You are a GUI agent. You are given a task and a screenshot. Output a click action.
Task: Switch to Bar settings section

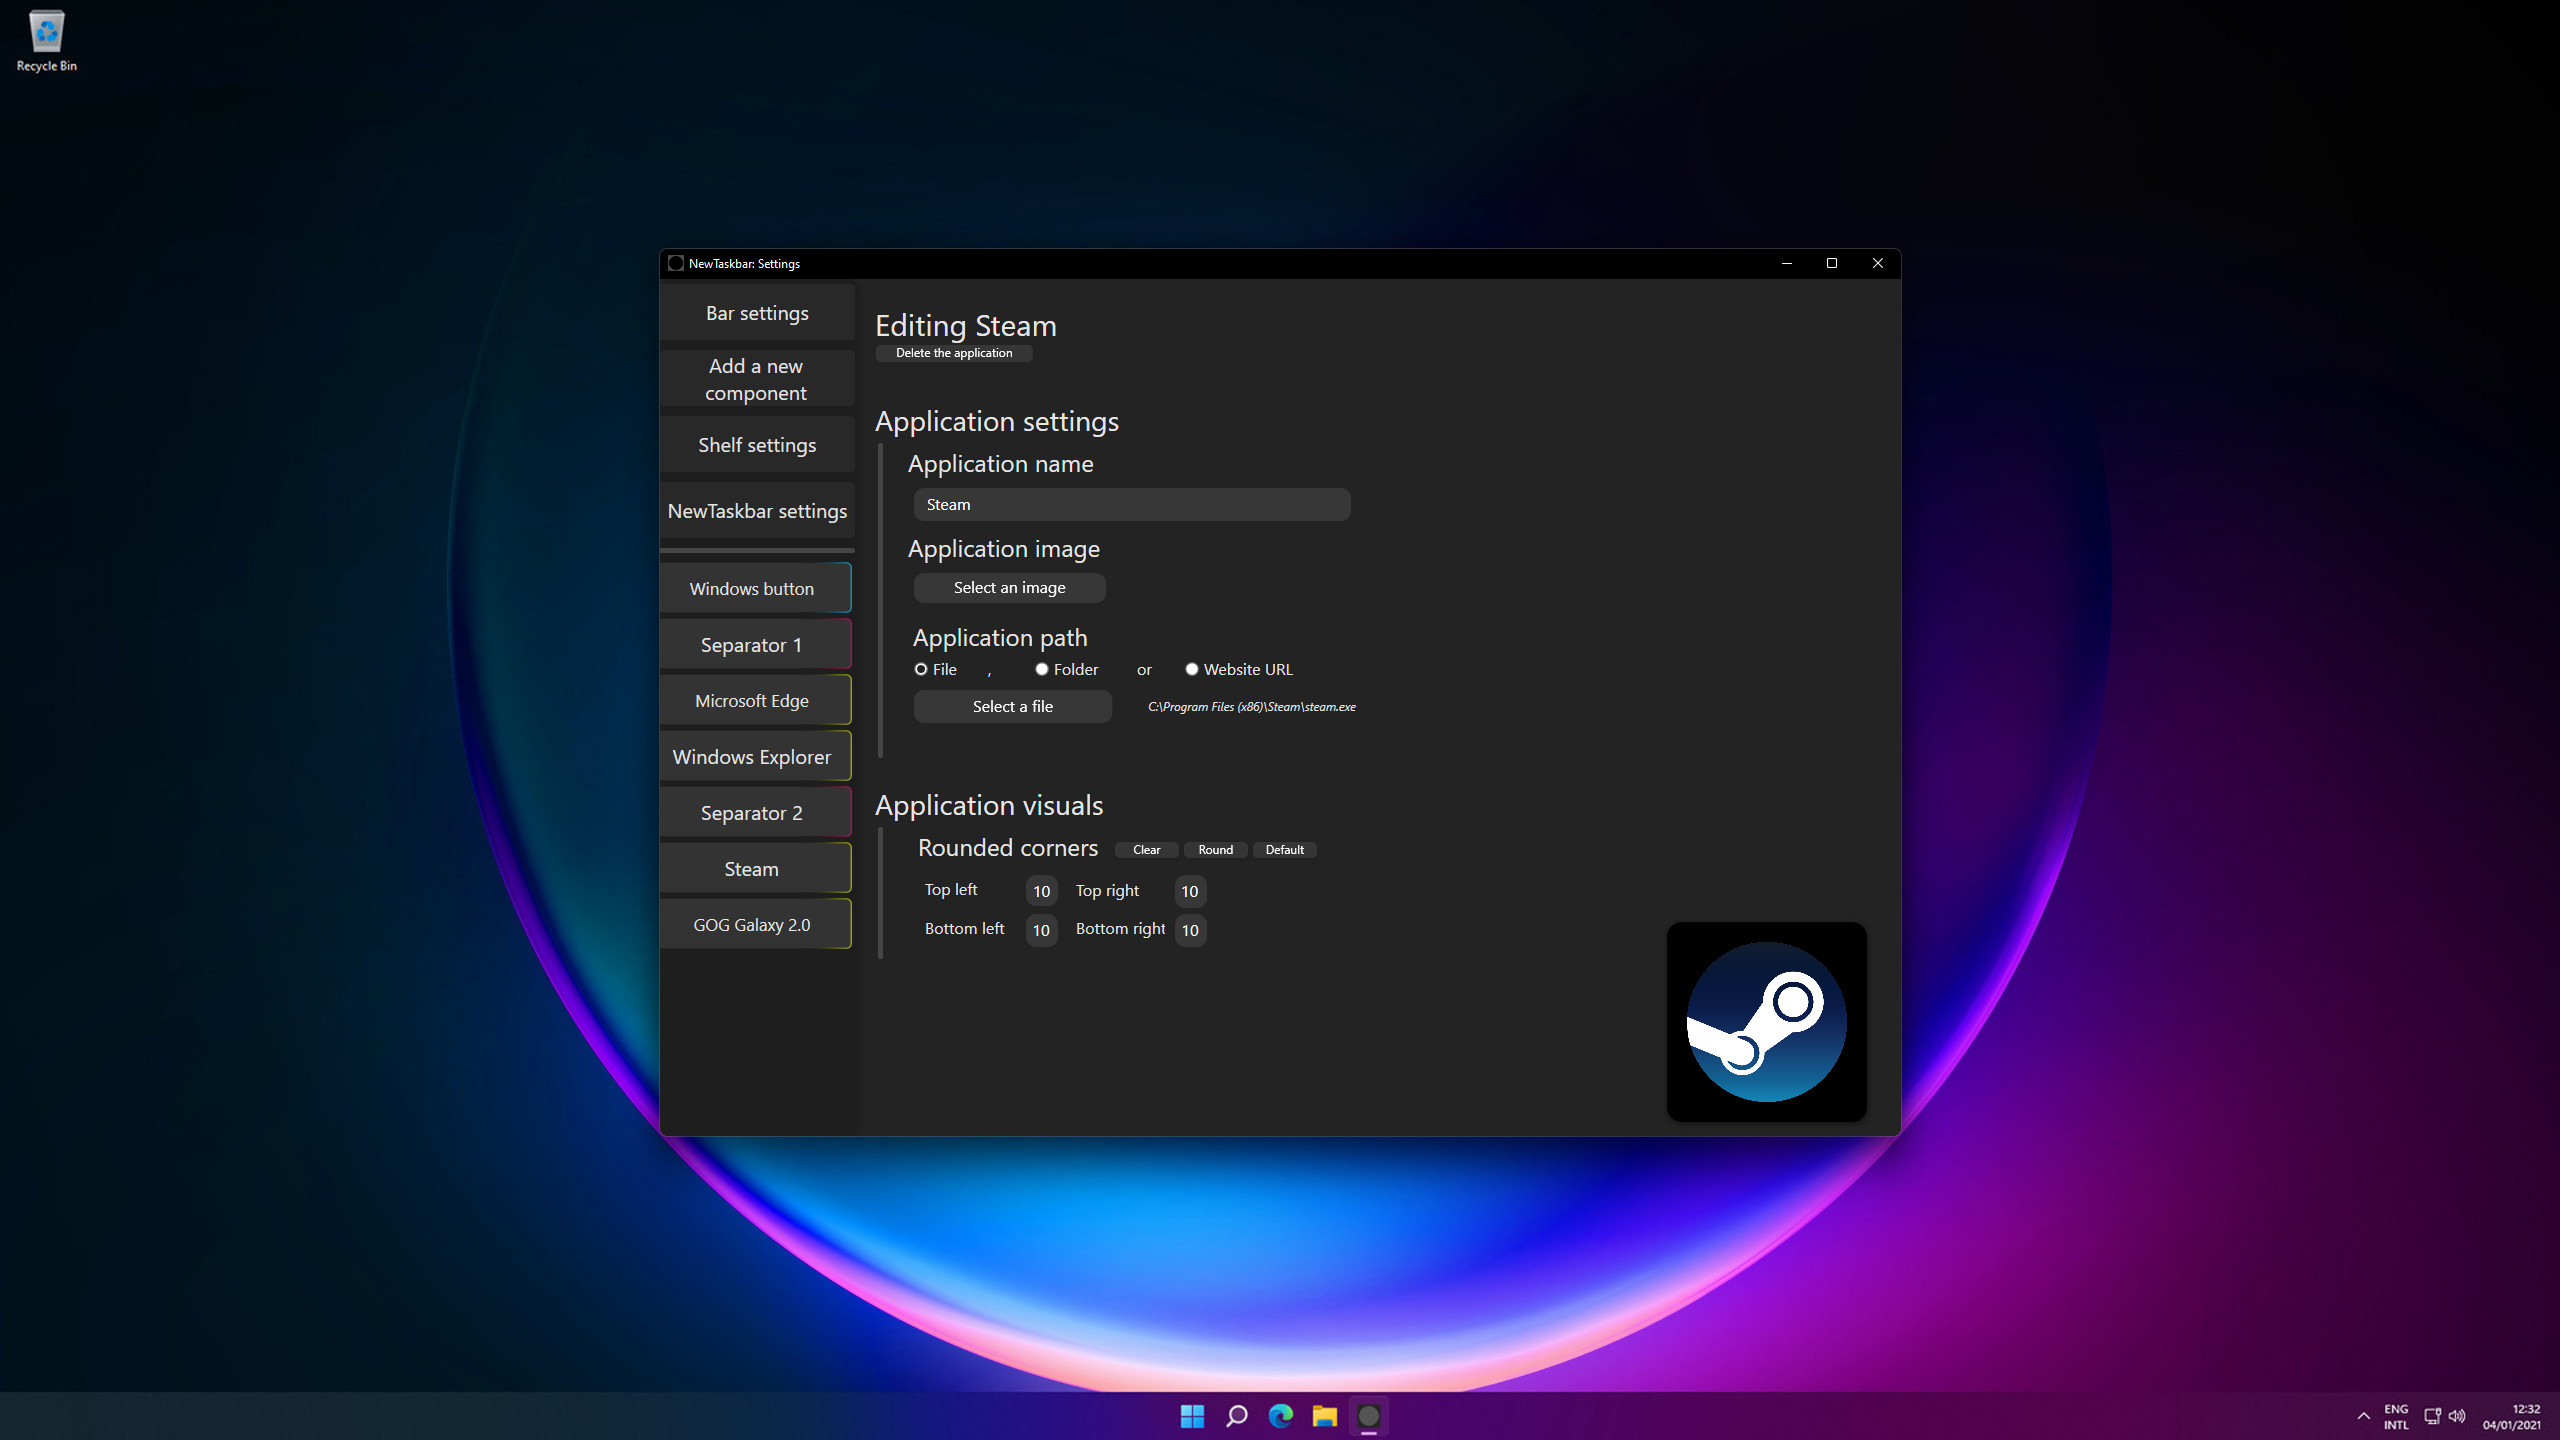tap(756, 312)
